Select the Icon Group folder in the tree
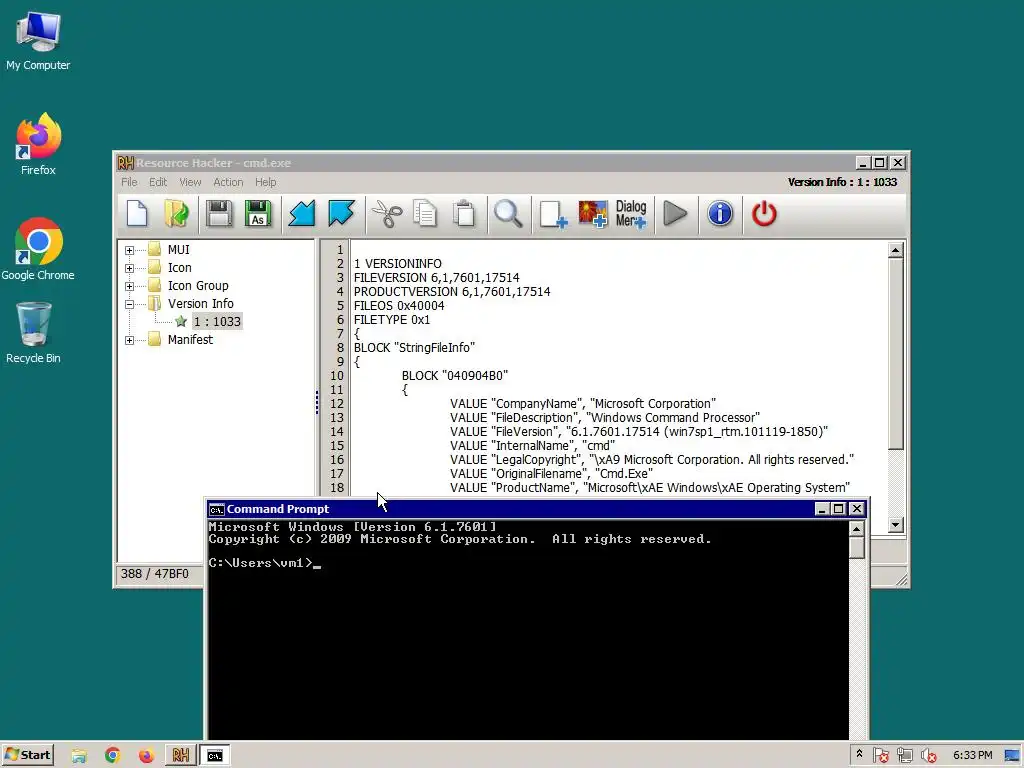This screenshot has width=1024, height=768. (198, 285)
